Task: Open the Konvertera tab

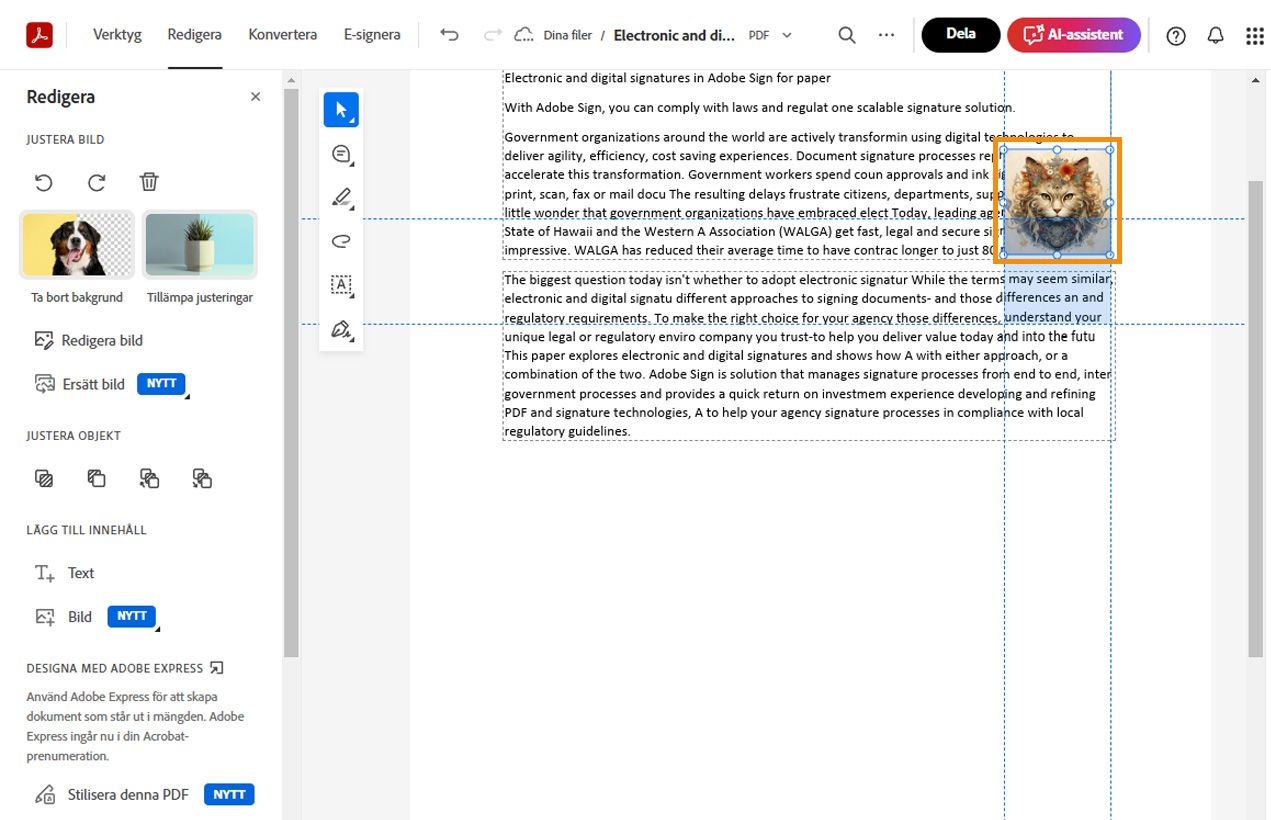Action: (x=283, y=35)
